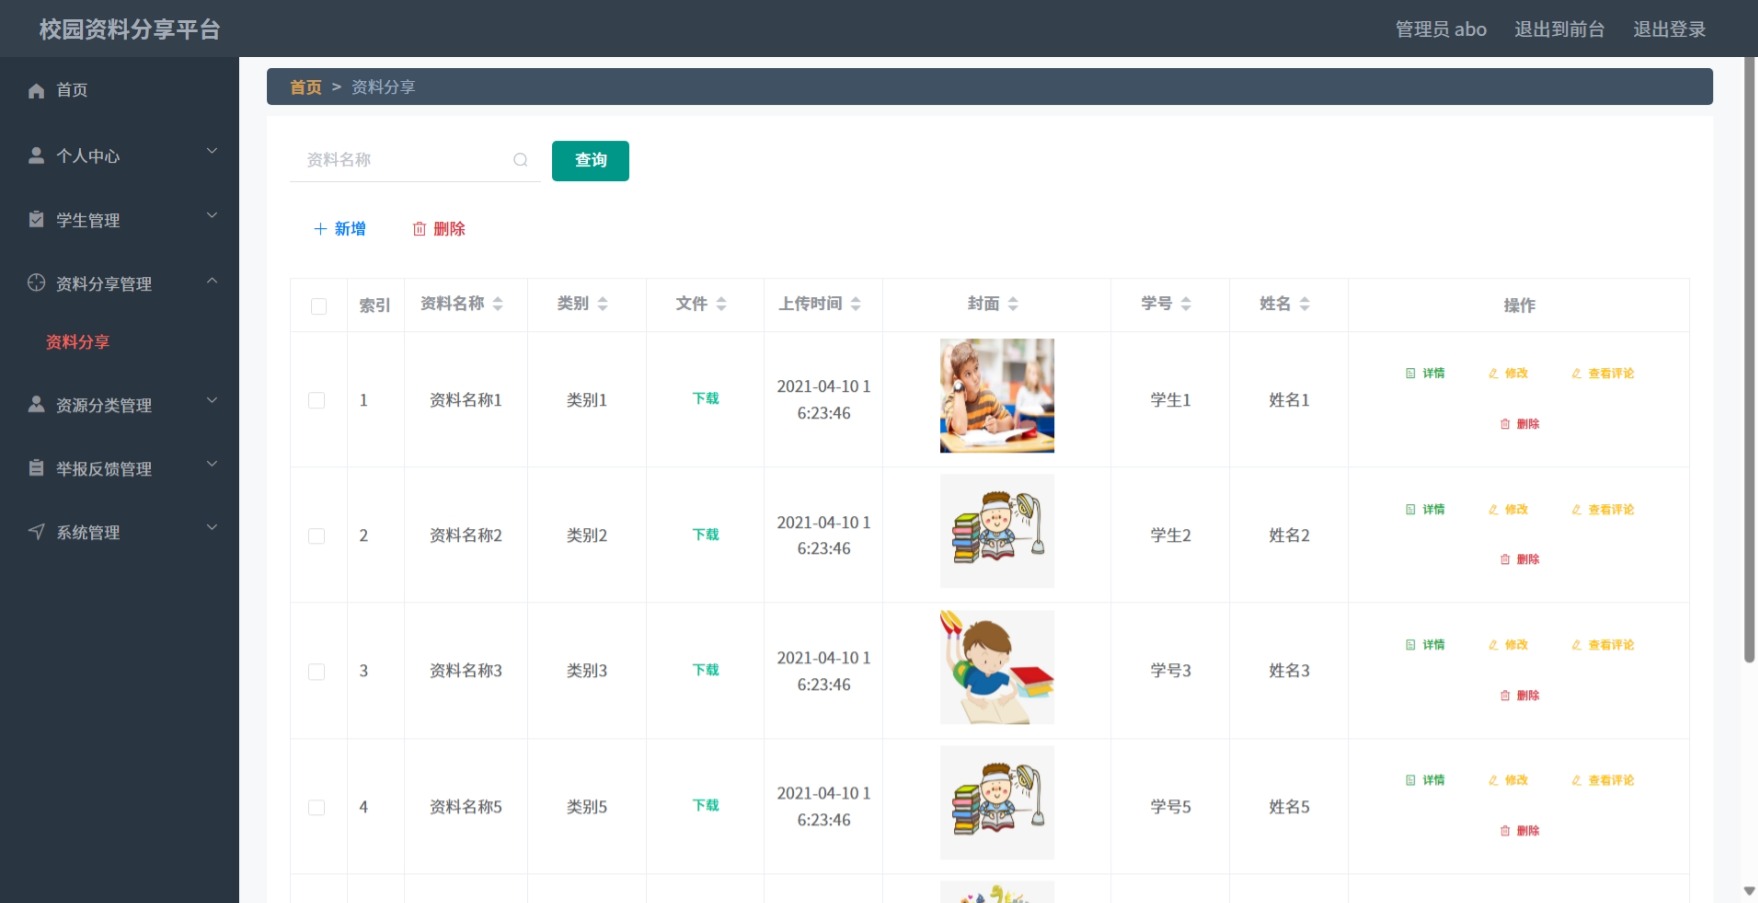Click the home icon in sidebar
The image size is (1758, 903).
coord(37,91)
